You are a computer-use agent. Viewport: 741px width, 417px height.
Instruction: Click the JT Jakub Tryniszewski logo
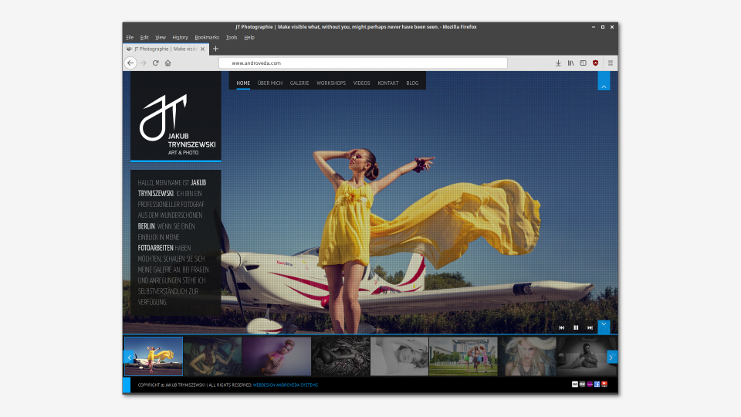click(176, 116)
